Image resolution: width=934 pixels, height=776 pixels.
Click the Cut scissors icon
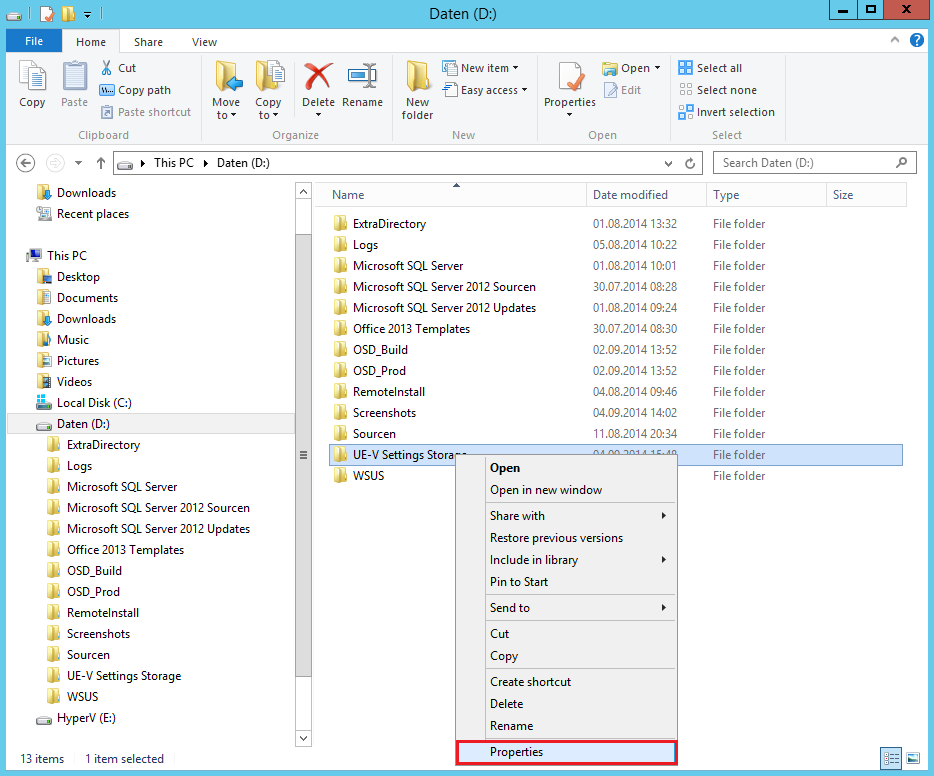coord(107,68)
